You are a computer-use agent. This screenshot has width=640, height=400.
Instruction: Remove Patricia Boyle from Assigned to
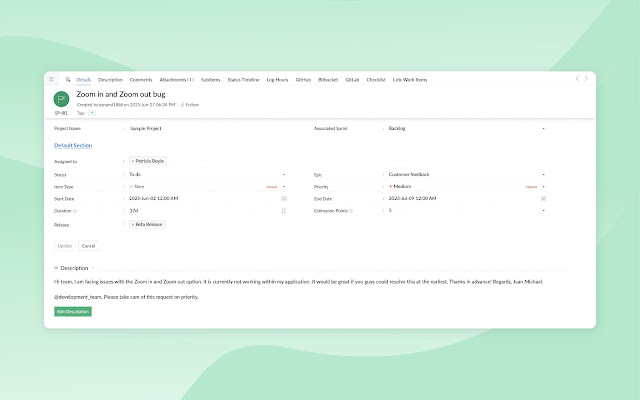coord(133,161)
